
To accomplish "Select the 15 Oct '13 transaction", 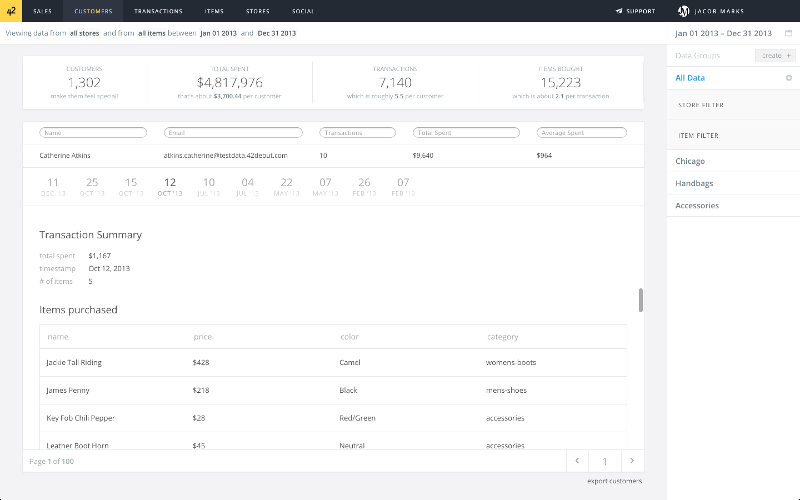I will (x=131, y=187).
